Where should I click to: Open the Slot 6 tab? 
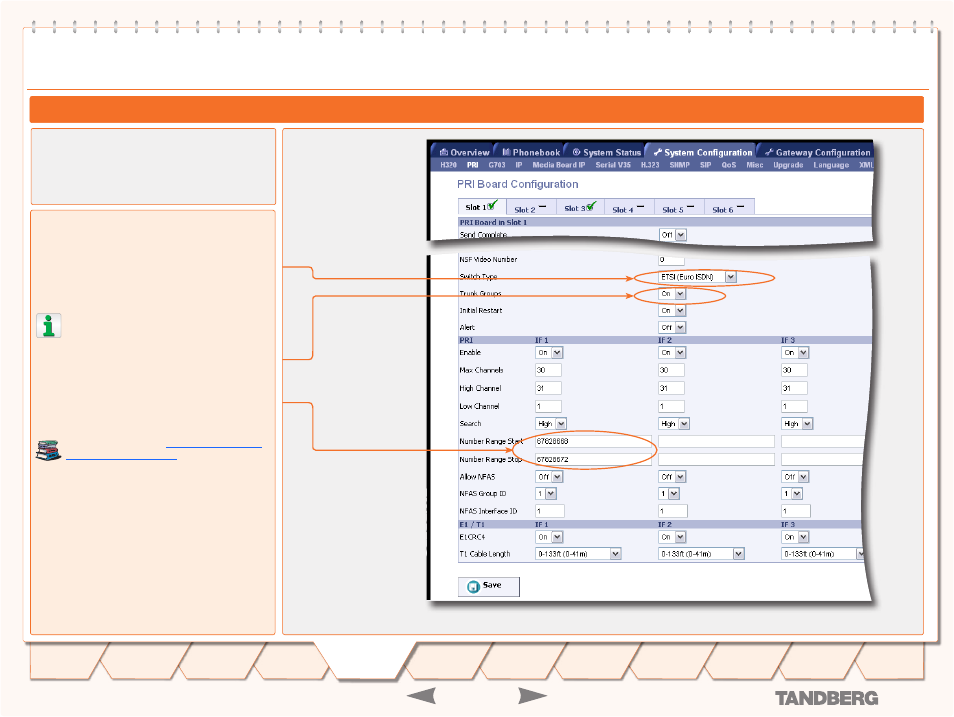coord(729,208)
